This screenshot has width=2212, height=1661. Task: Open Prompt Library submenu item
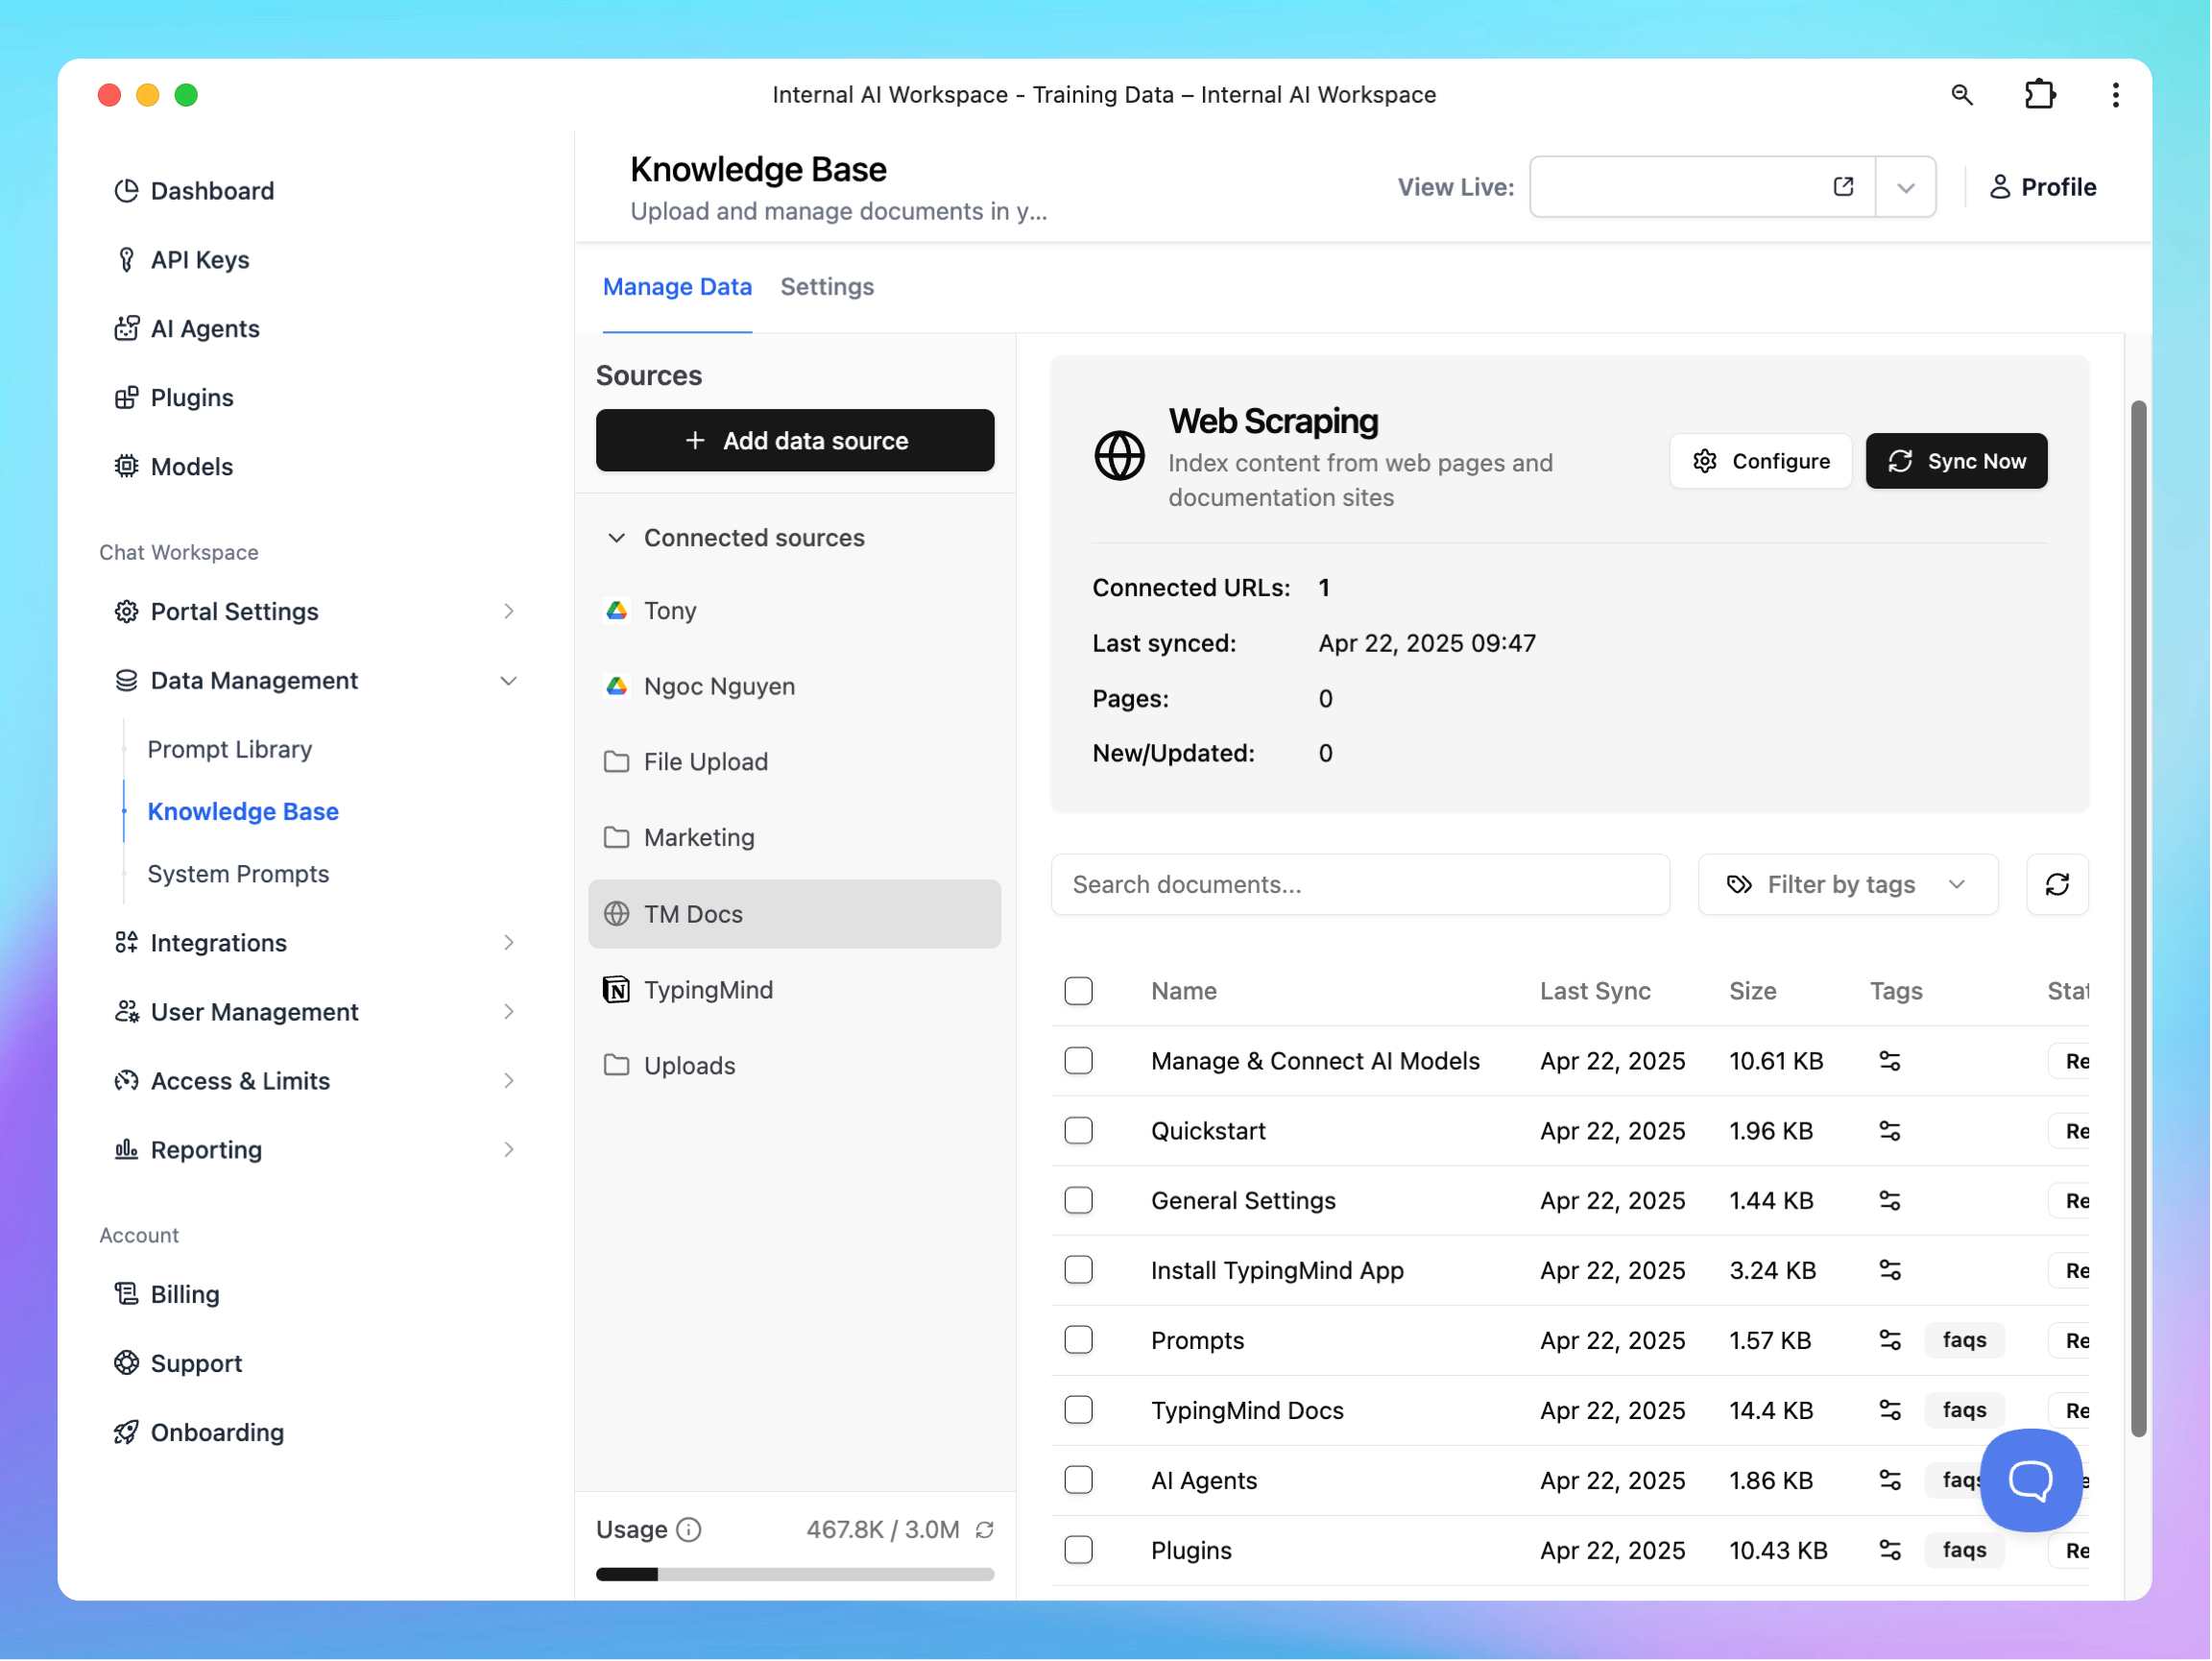[x=230, y=750]
